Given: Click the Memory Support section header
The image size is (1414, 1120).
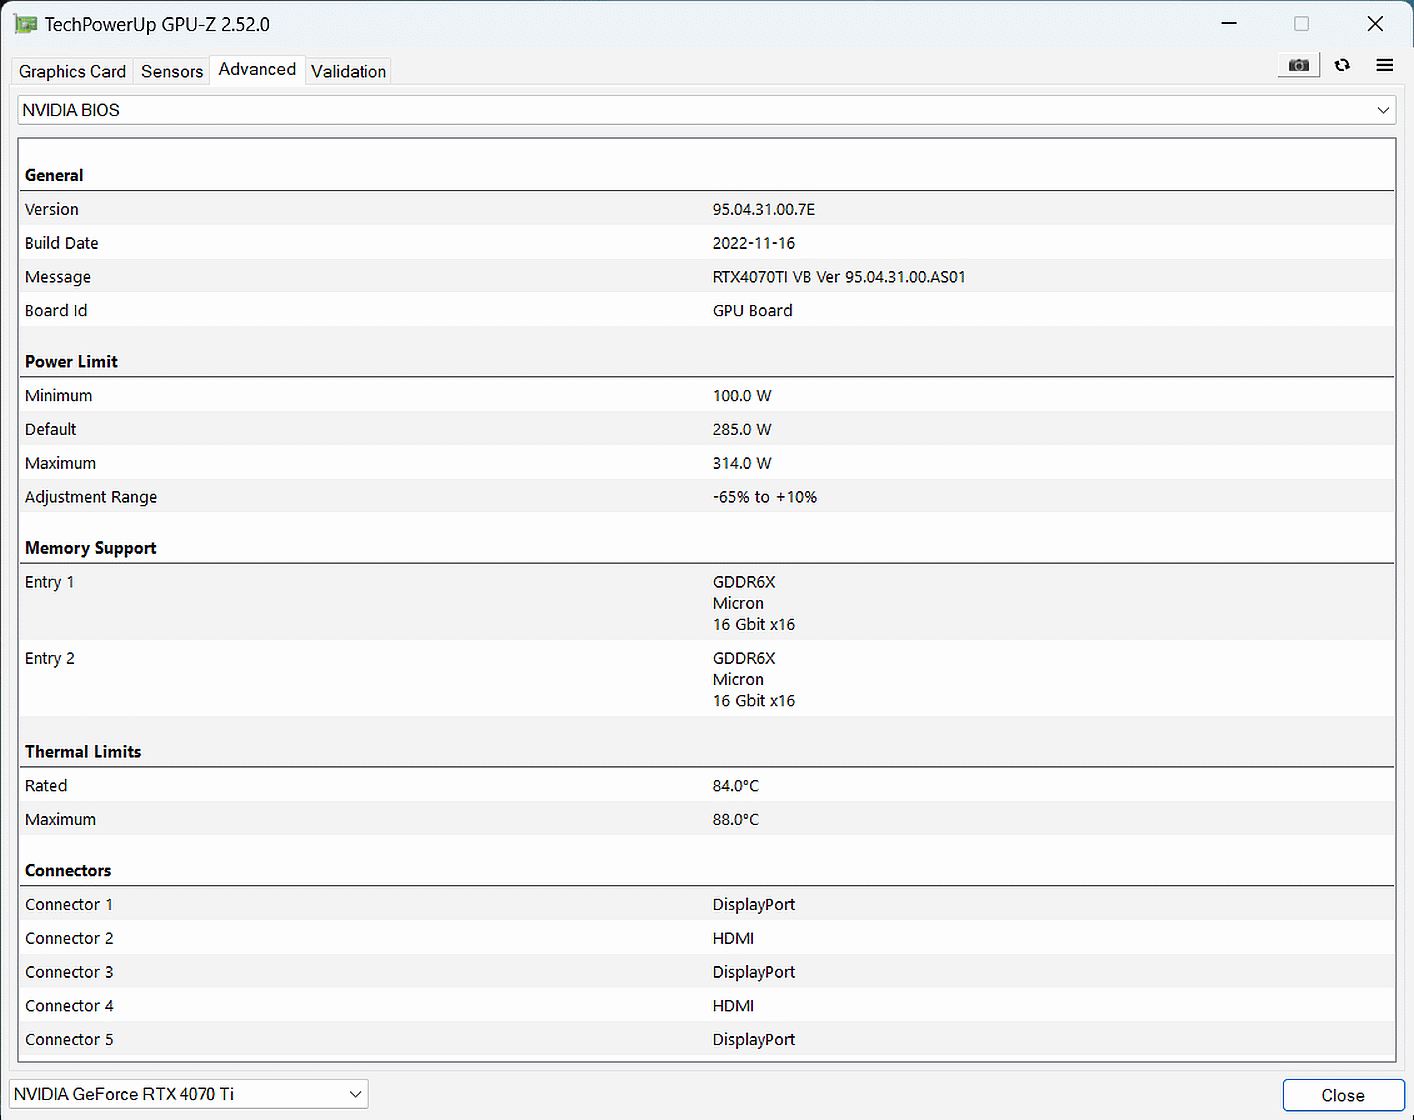Looking at the screenshot, I should pos(90,548).
